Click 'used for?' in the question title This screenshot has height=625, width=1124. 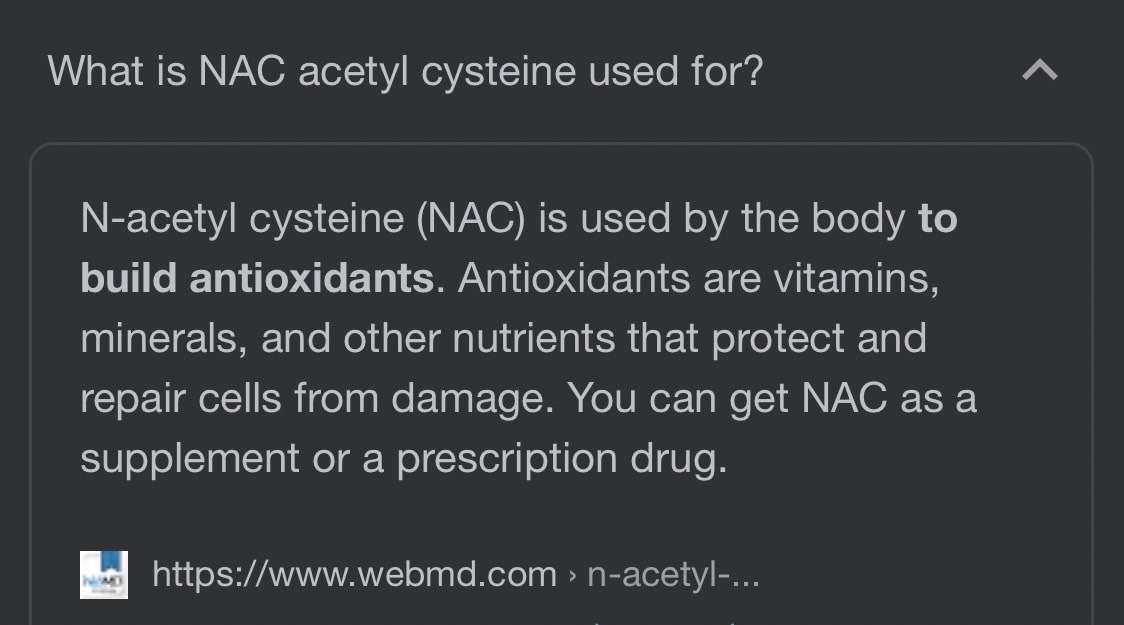pos(675,71)
